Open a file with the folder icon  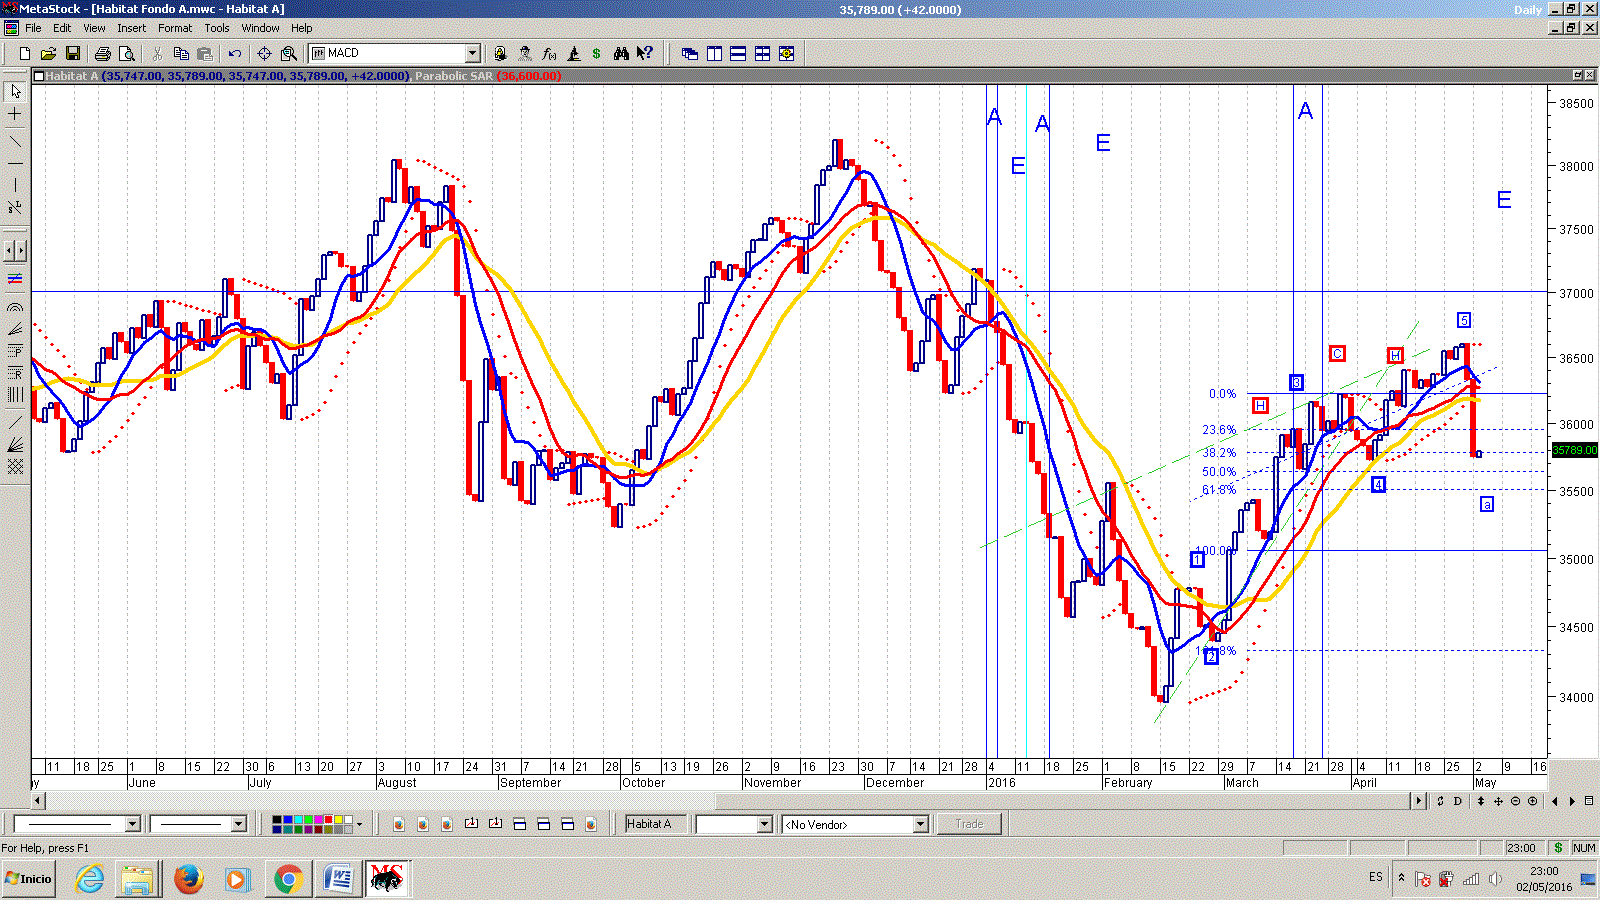click(x=49, y=53)
